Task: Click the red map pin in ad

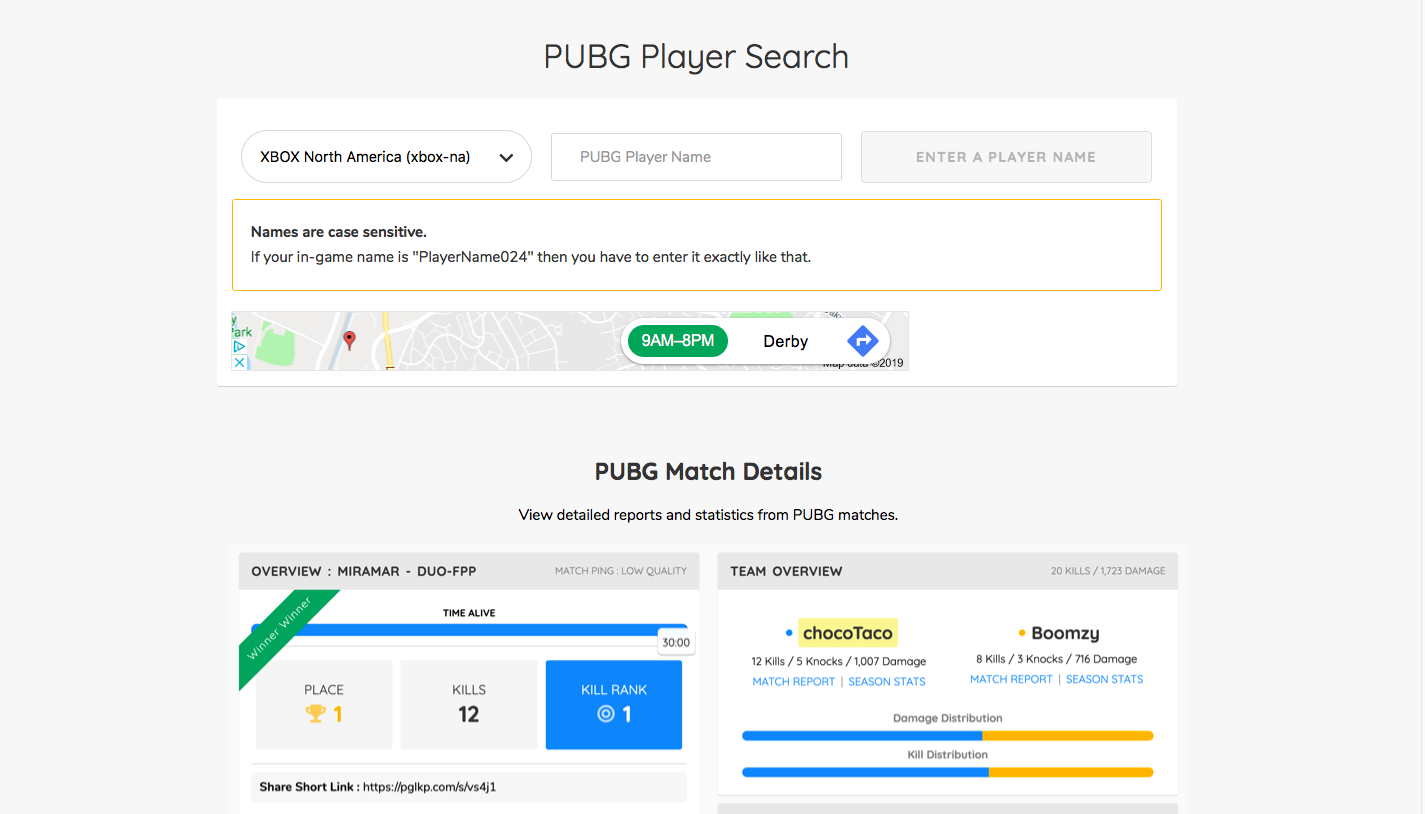Action: click(x=349, y=340)
